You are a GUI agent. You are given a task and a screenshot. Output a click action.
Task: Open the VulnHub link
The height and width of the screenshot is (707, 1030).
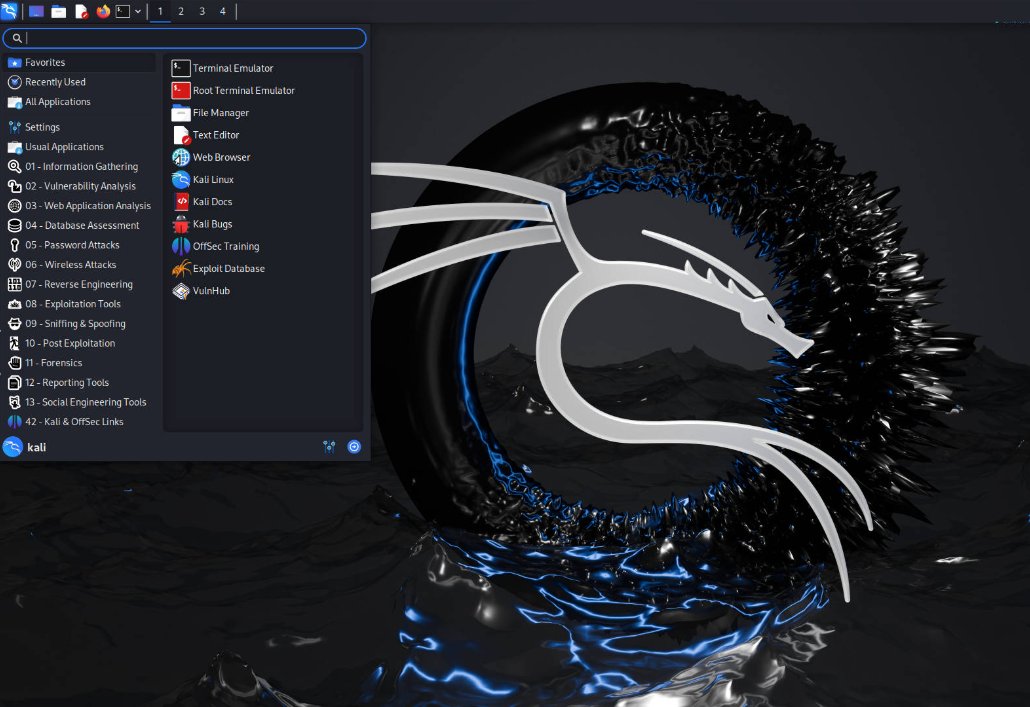210,291
